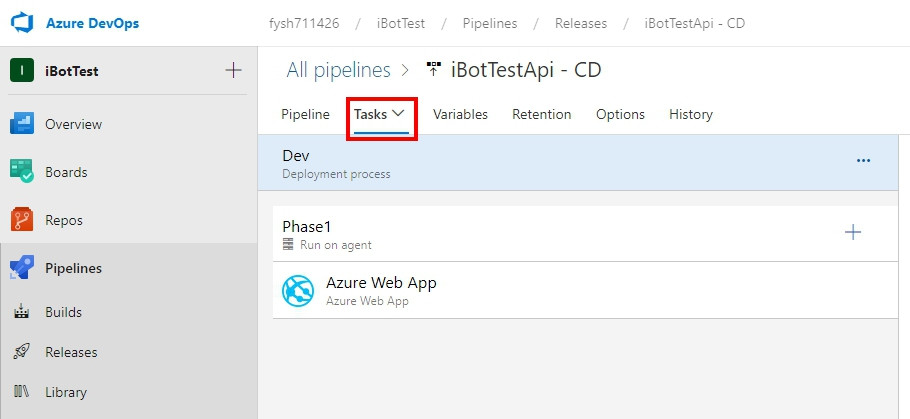This screenshot has height=419, width=910.
Task: Open the Releases rocket icon
Action: 22,352
